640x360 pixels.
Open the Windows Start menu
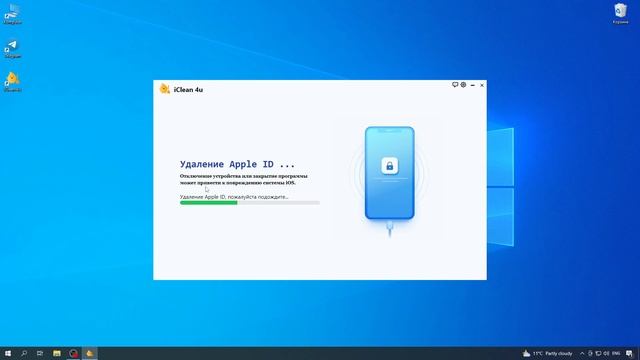tap(8, 353)
